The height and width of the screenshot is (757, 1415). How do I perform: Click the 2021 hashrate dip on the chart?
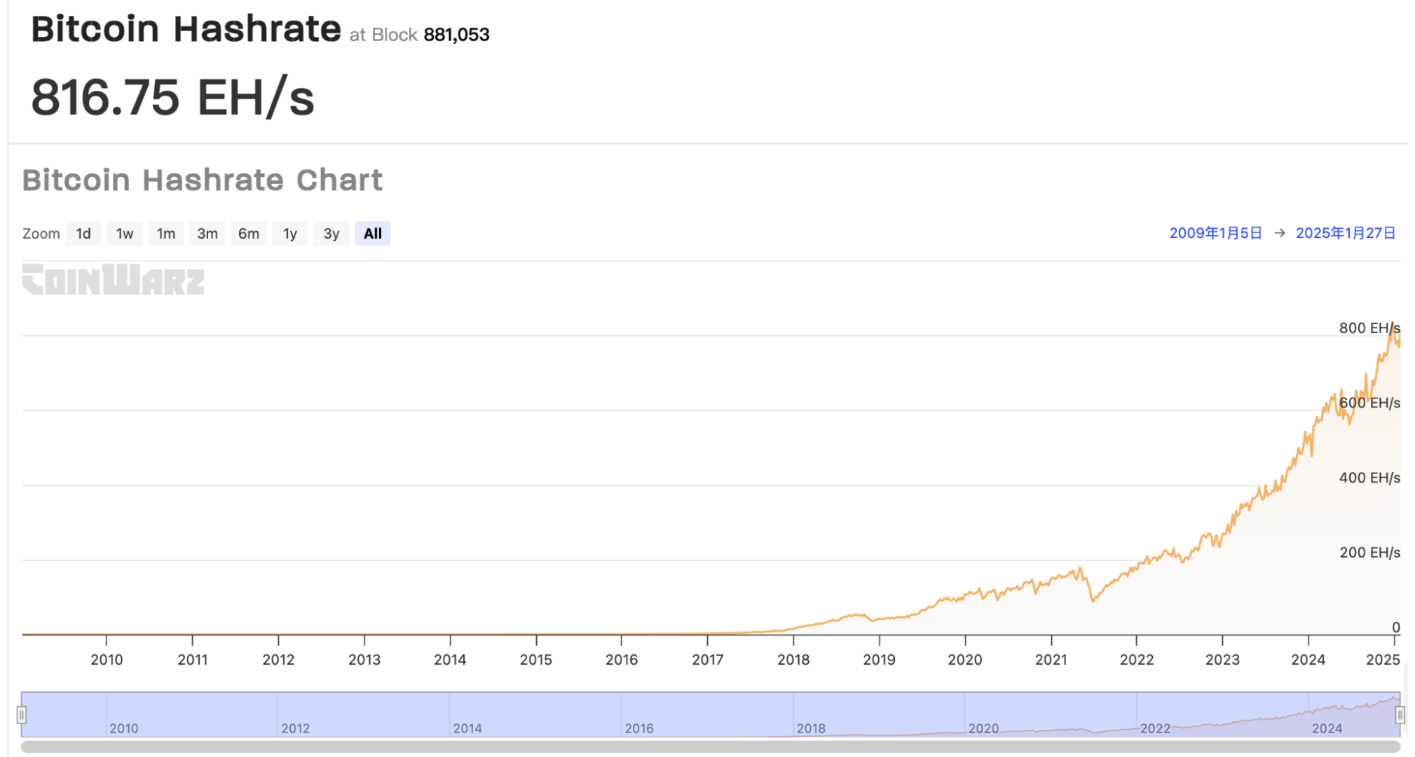[1093, 600]
